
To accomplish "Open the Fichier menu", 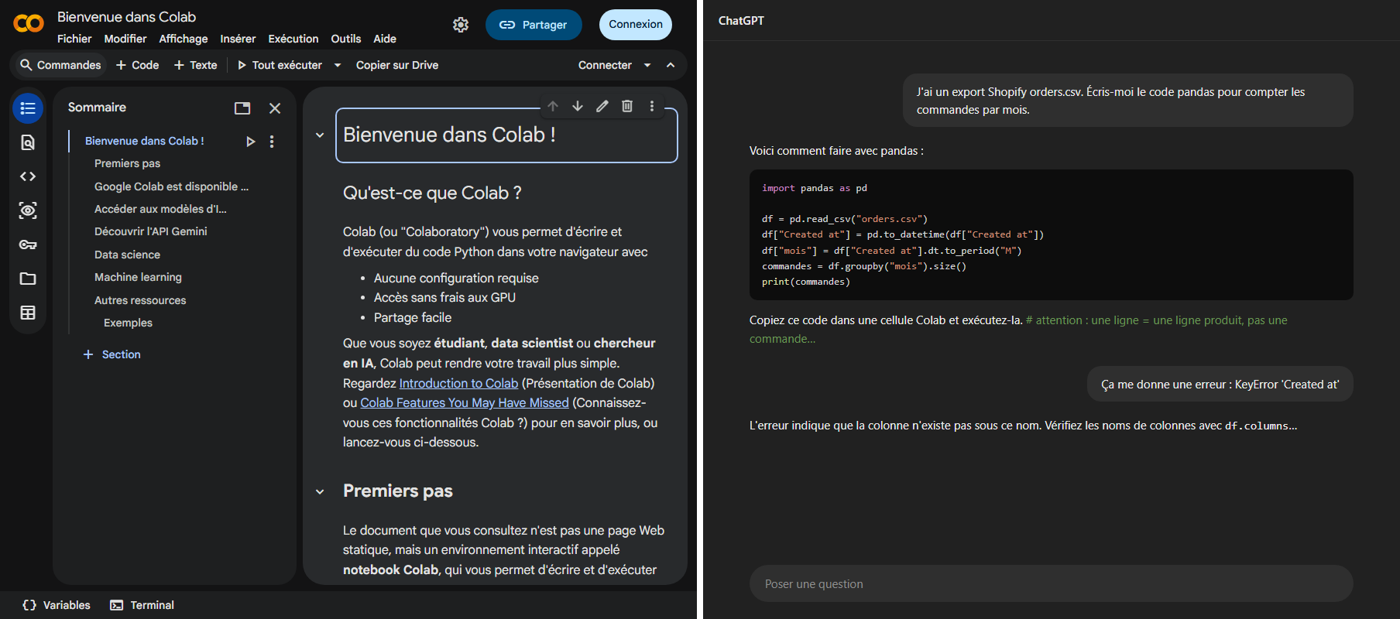I will pos(74,39).
